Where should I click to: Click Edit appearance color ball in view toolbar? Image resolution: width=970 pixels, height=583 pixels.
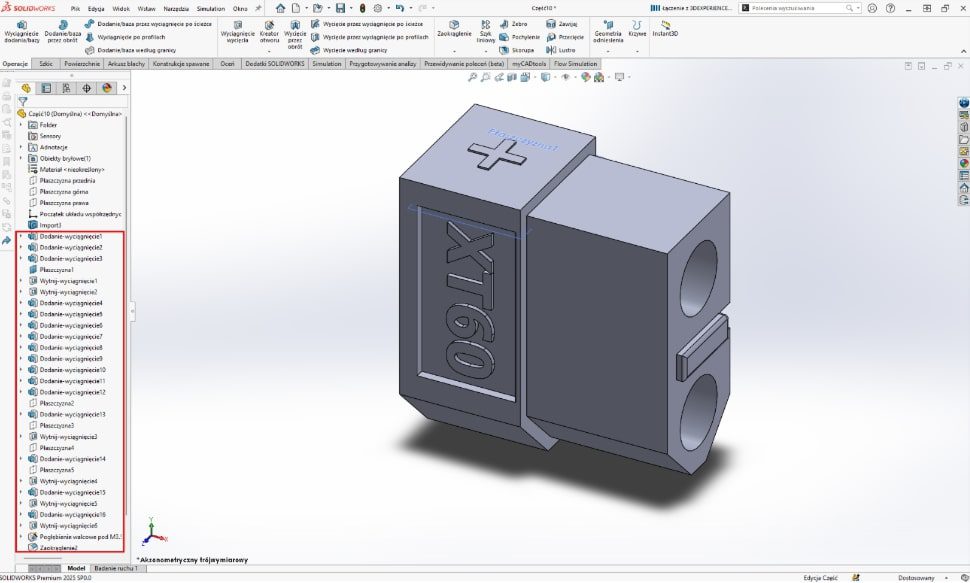click(585, 77)
